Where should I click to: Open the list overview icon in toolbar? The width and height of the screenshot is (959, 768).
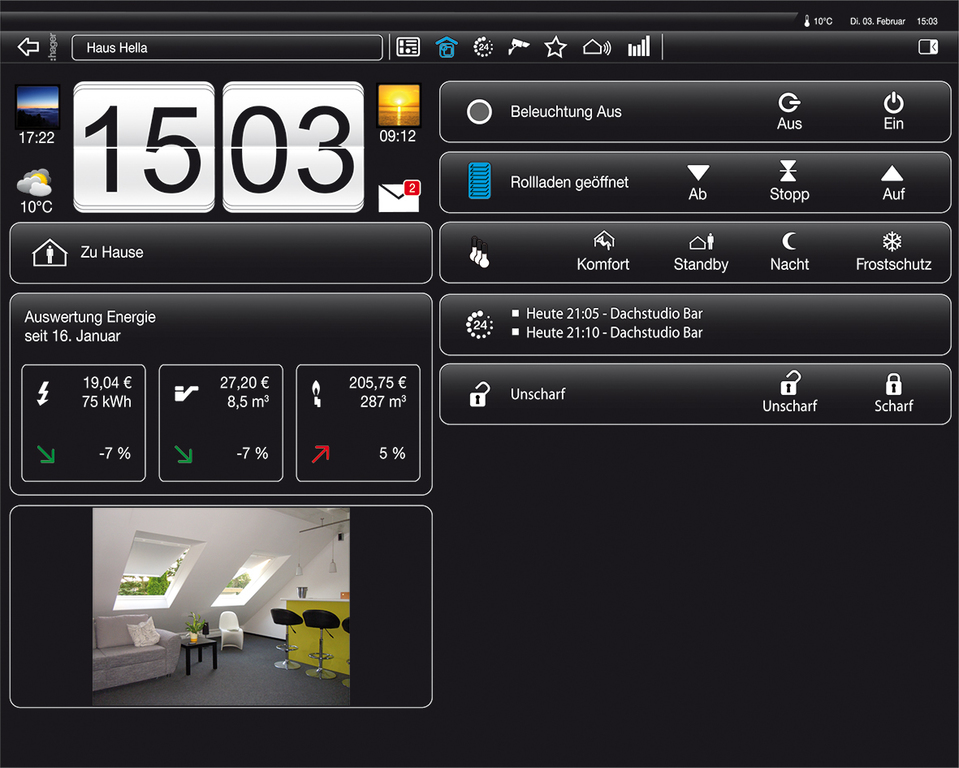408,47
